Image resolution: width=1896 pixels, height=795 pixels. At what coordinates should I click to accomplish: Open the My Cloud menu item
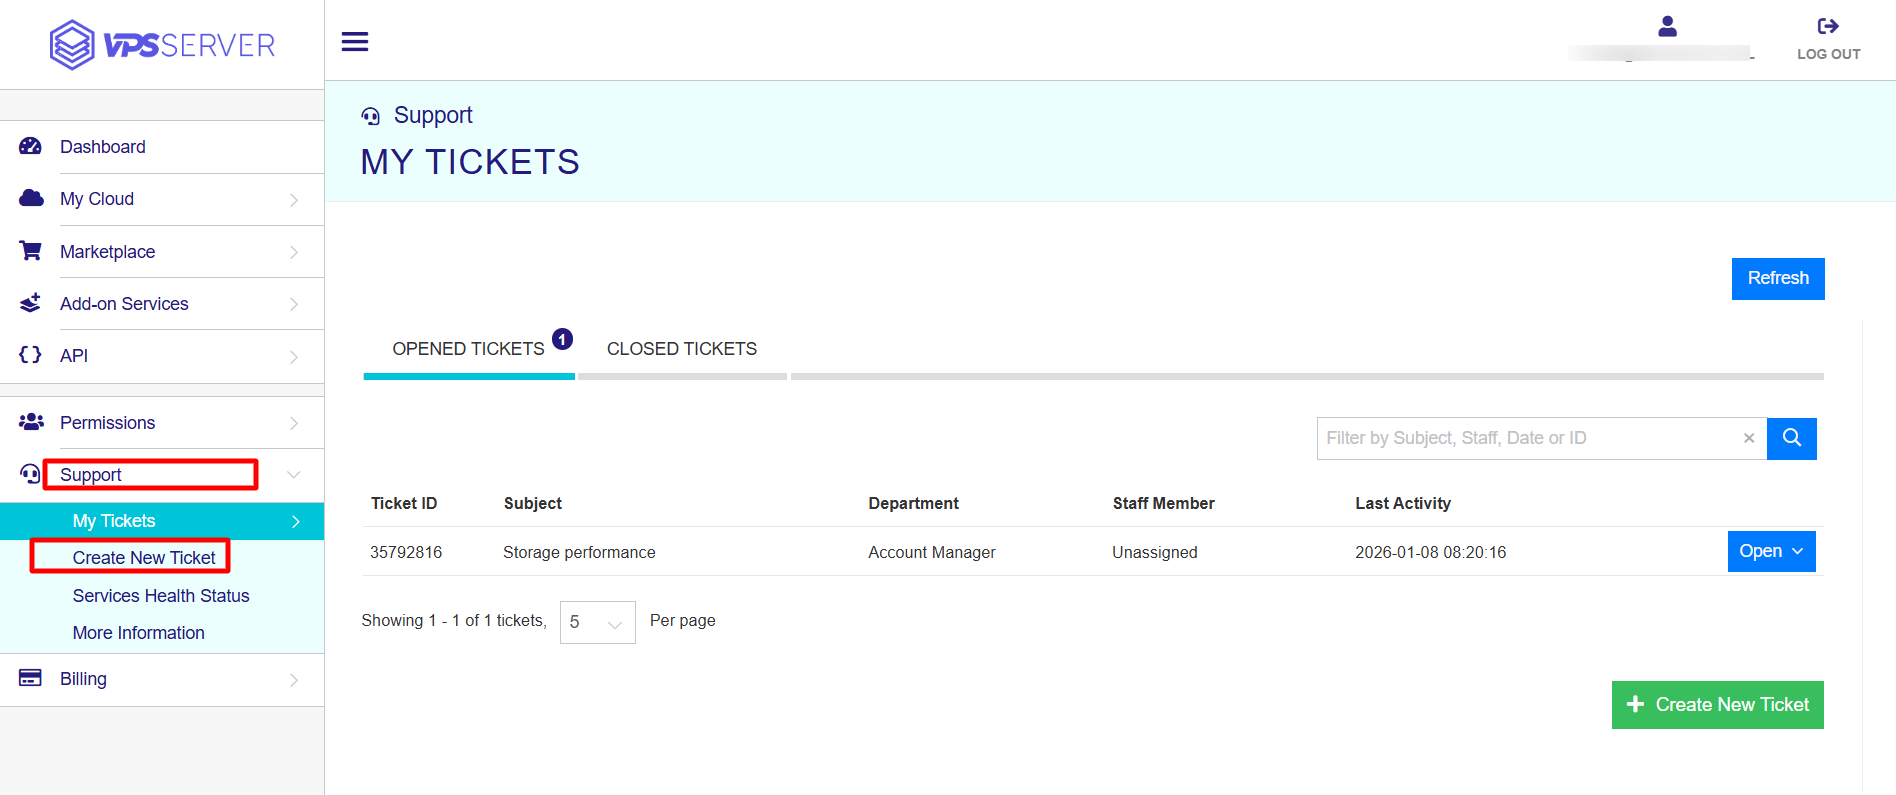pos(97,199)
